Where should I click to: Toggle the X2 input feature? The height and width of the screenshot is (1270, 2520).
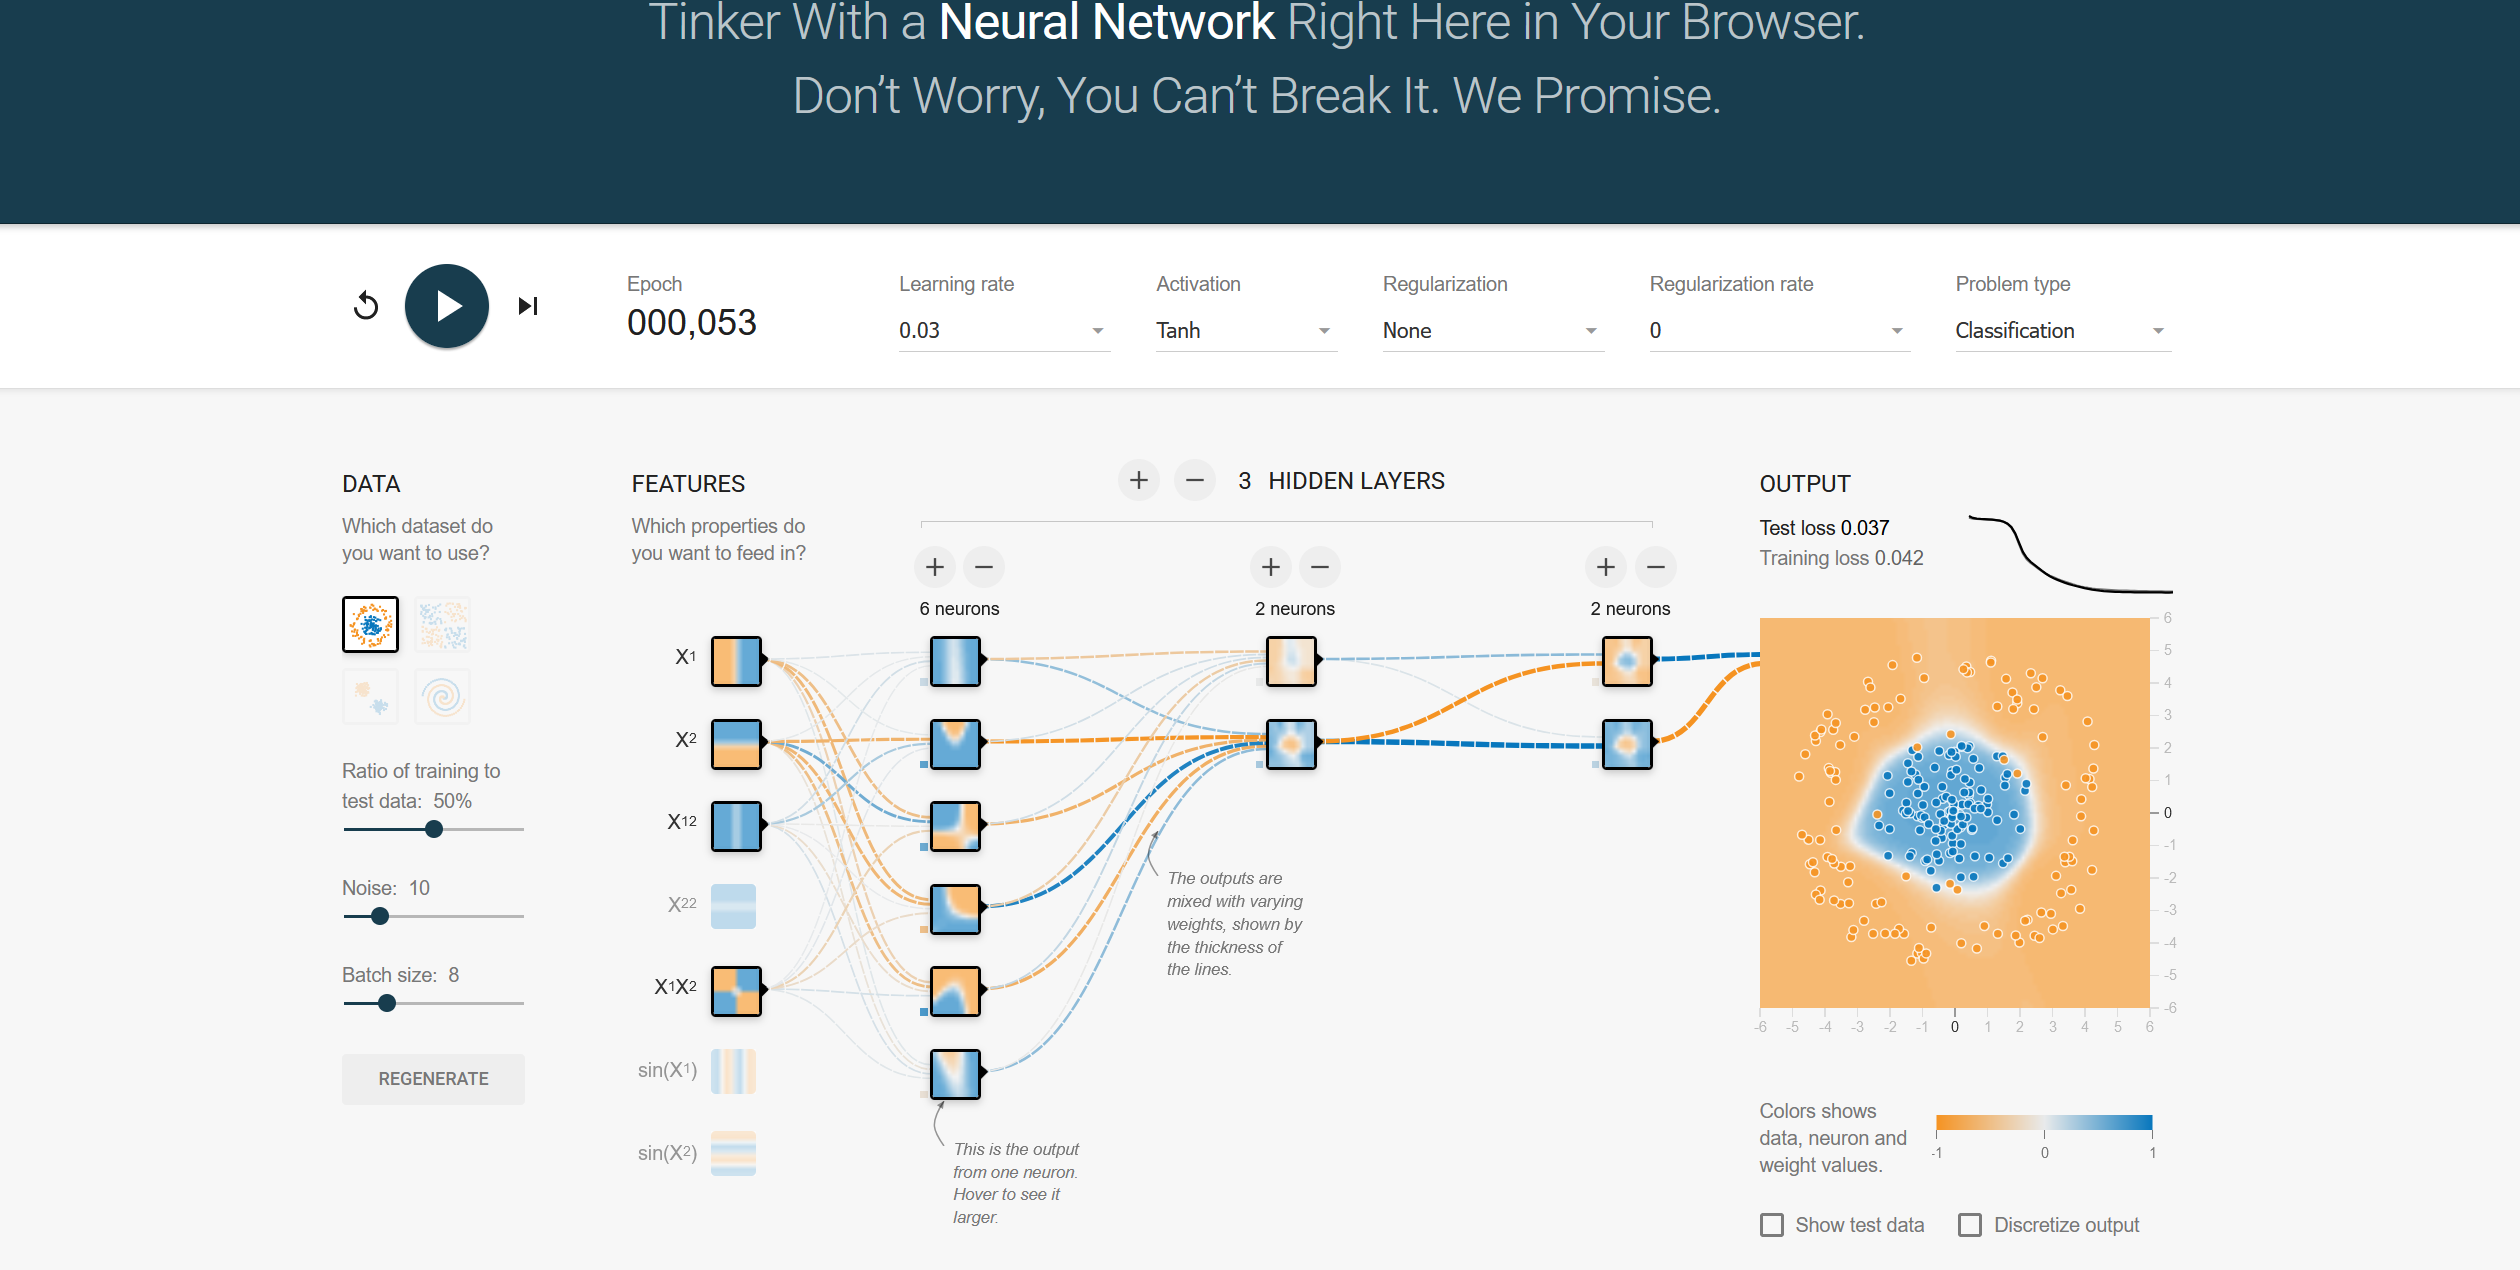click(736, 744)
